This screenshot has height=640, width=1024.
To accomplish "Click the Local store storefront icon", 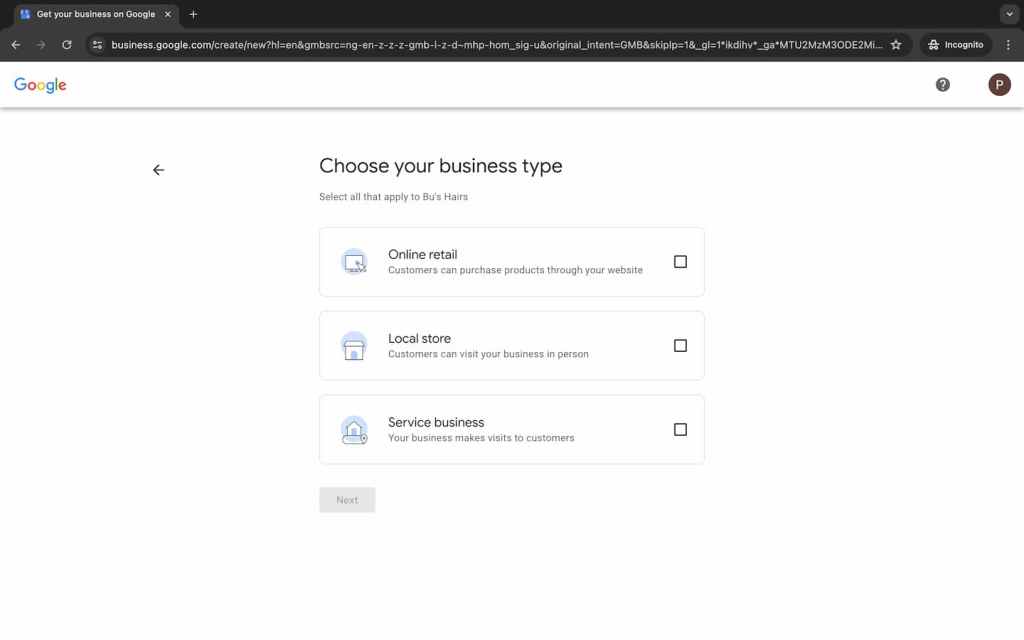I will click(x=354, y=345).
